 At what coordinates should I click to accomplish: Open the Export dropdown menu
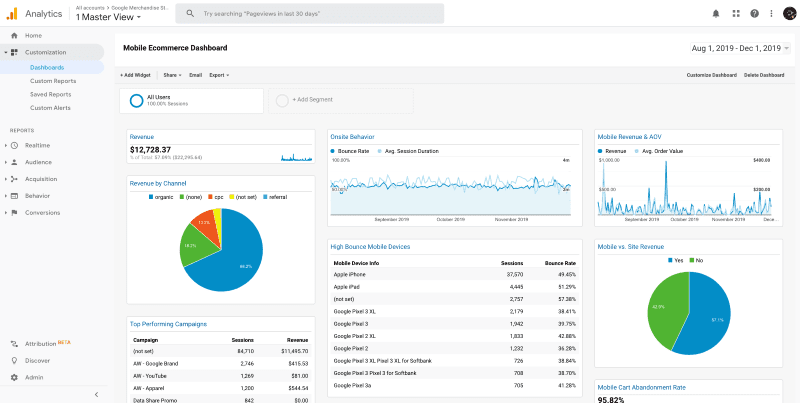pyautogui.click(x=218, y=75)
